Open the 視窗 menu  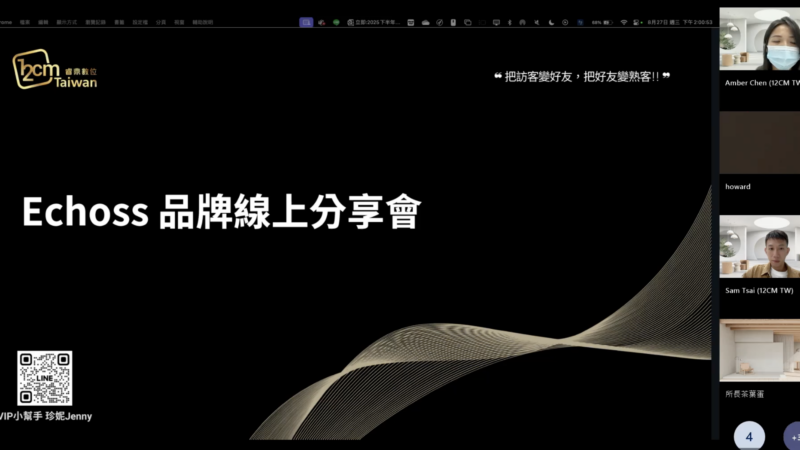click(179, 22)
